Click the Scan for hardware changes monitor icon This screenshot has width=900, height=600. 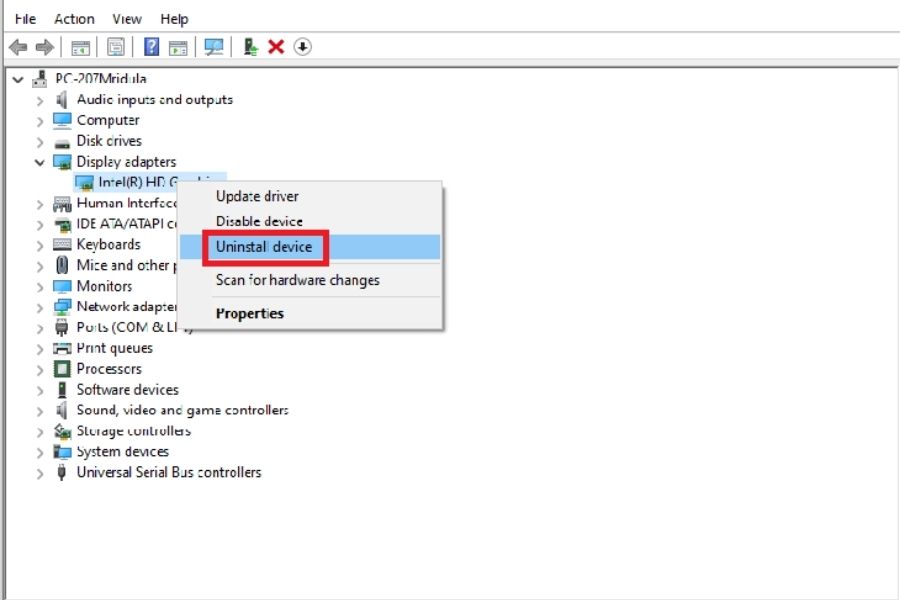[x=213, y=47]
